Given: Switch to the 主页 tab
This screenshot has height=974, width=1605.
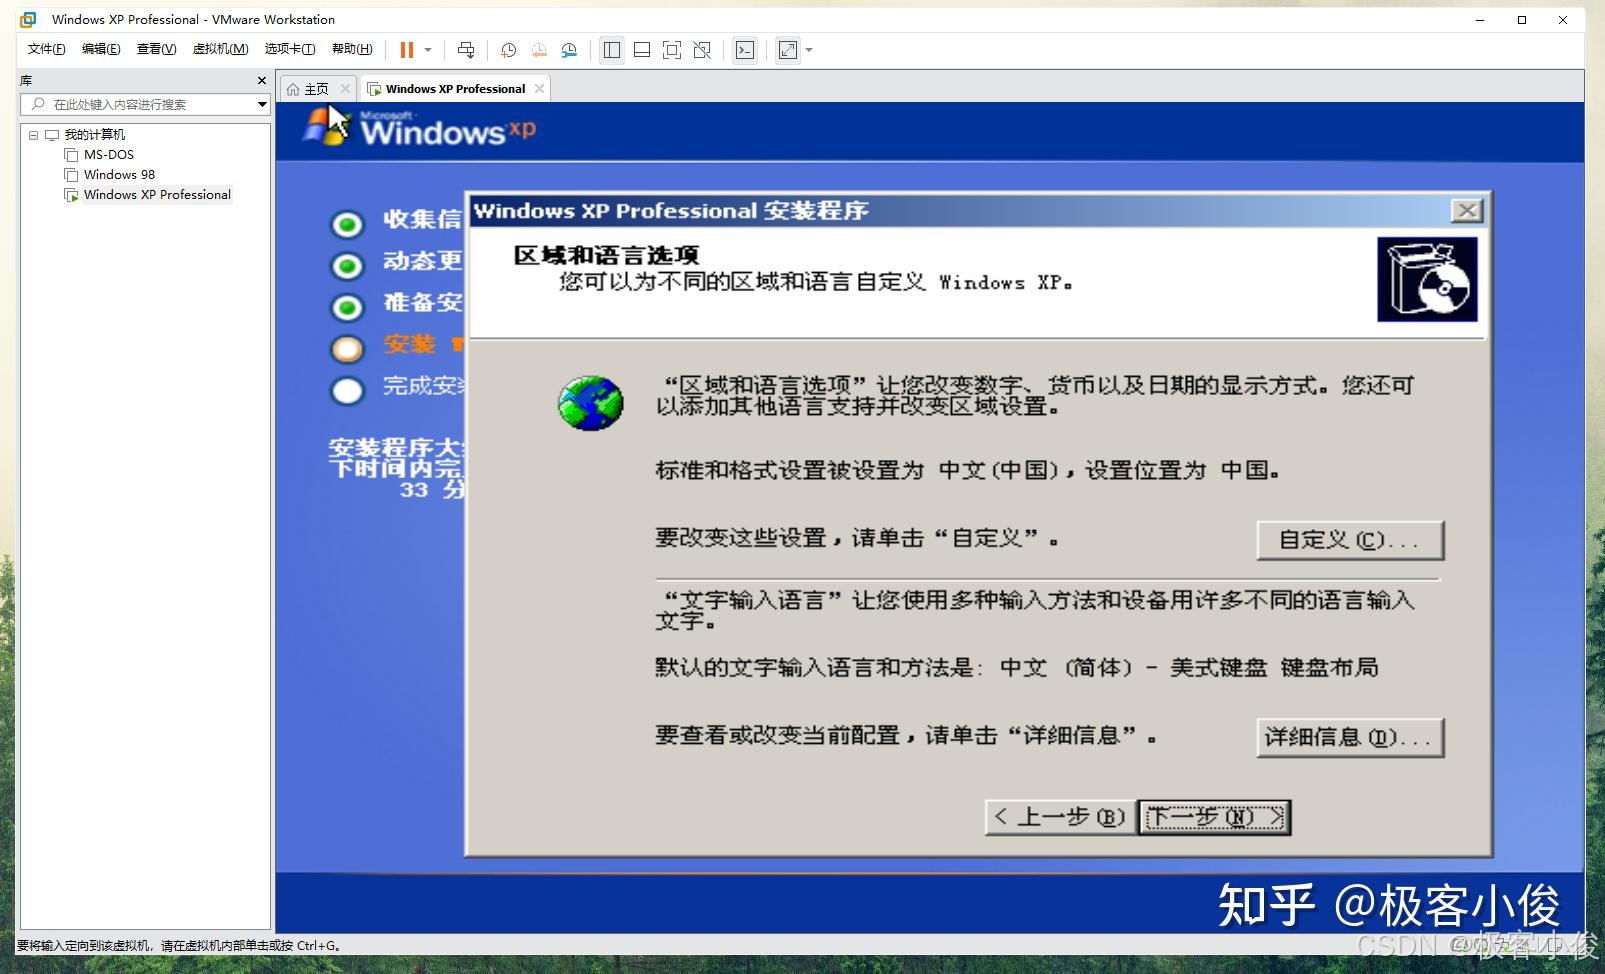Looking at the screenshot, I should point(315,88).
